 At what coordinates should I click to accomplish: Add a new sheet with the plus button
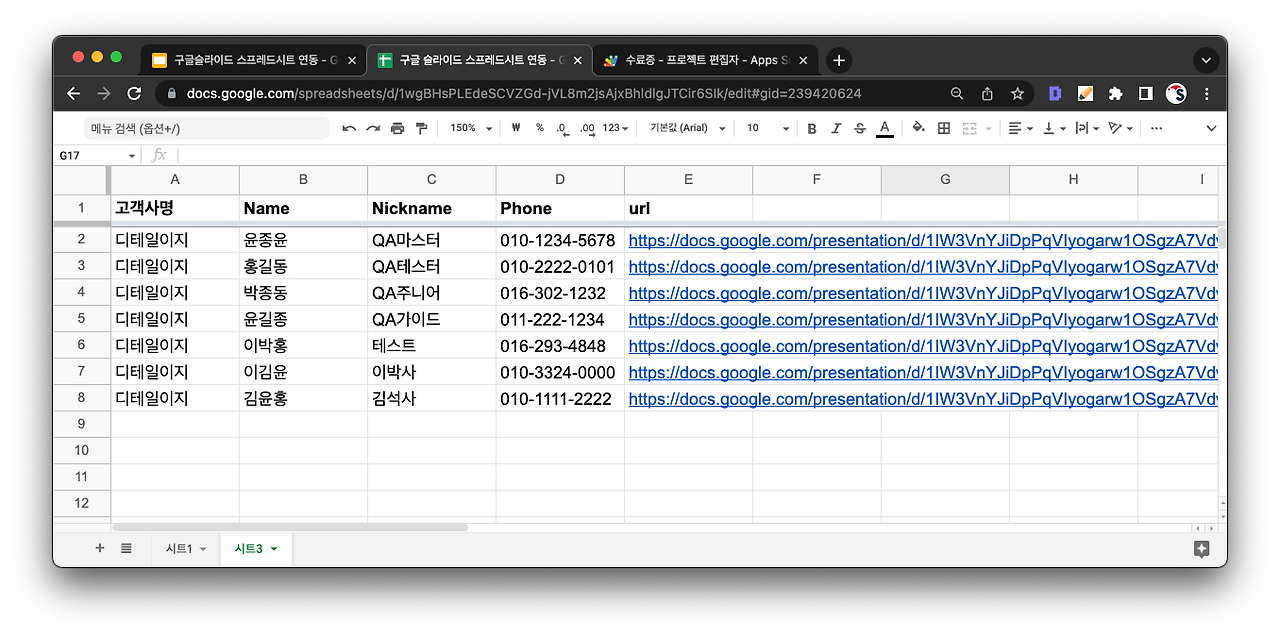tap(99, 548)
